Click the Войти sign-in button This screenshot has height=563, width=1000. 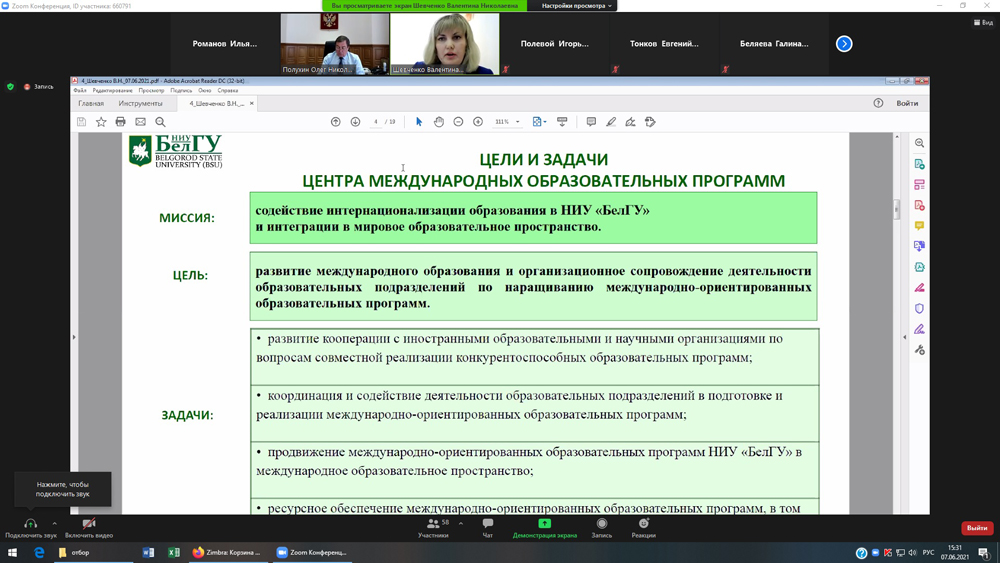pos(907,103)
